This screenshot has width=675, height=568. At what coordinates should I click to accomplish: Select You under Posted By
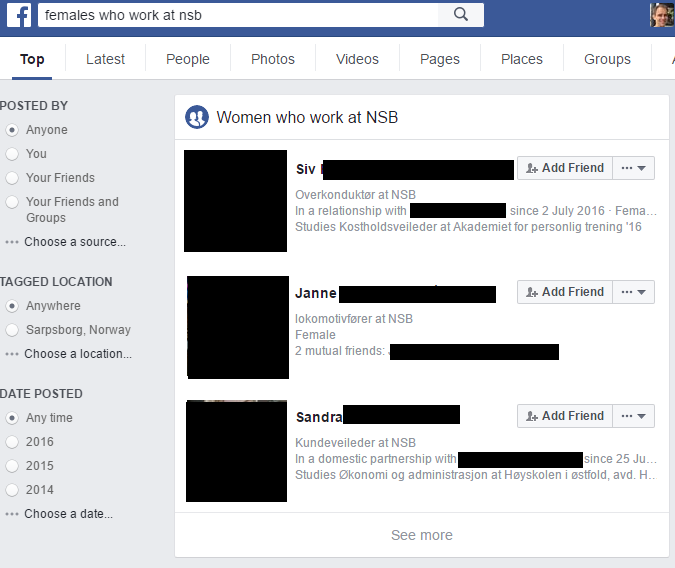pos(12,154)
